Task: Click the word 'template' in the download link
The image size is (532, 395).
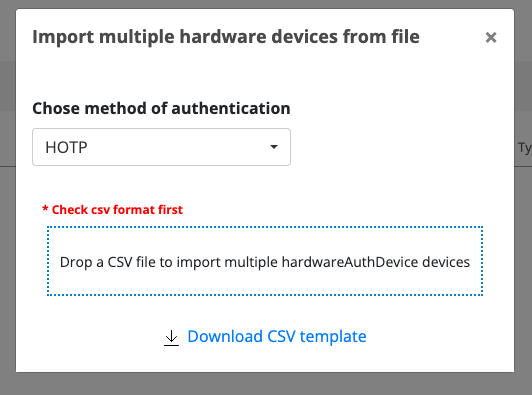Action: tap(333, 337)
